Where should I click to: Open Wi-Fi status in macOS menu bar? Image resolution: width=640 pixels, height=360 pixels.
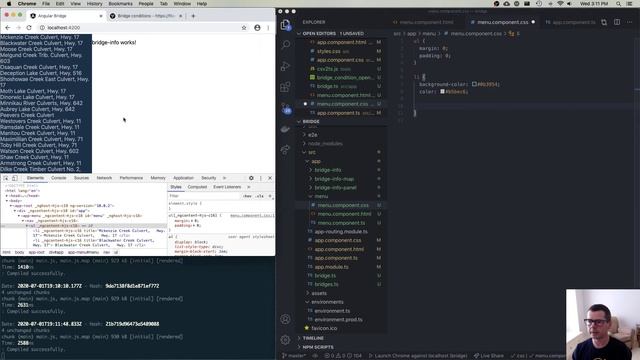(560, 4)
